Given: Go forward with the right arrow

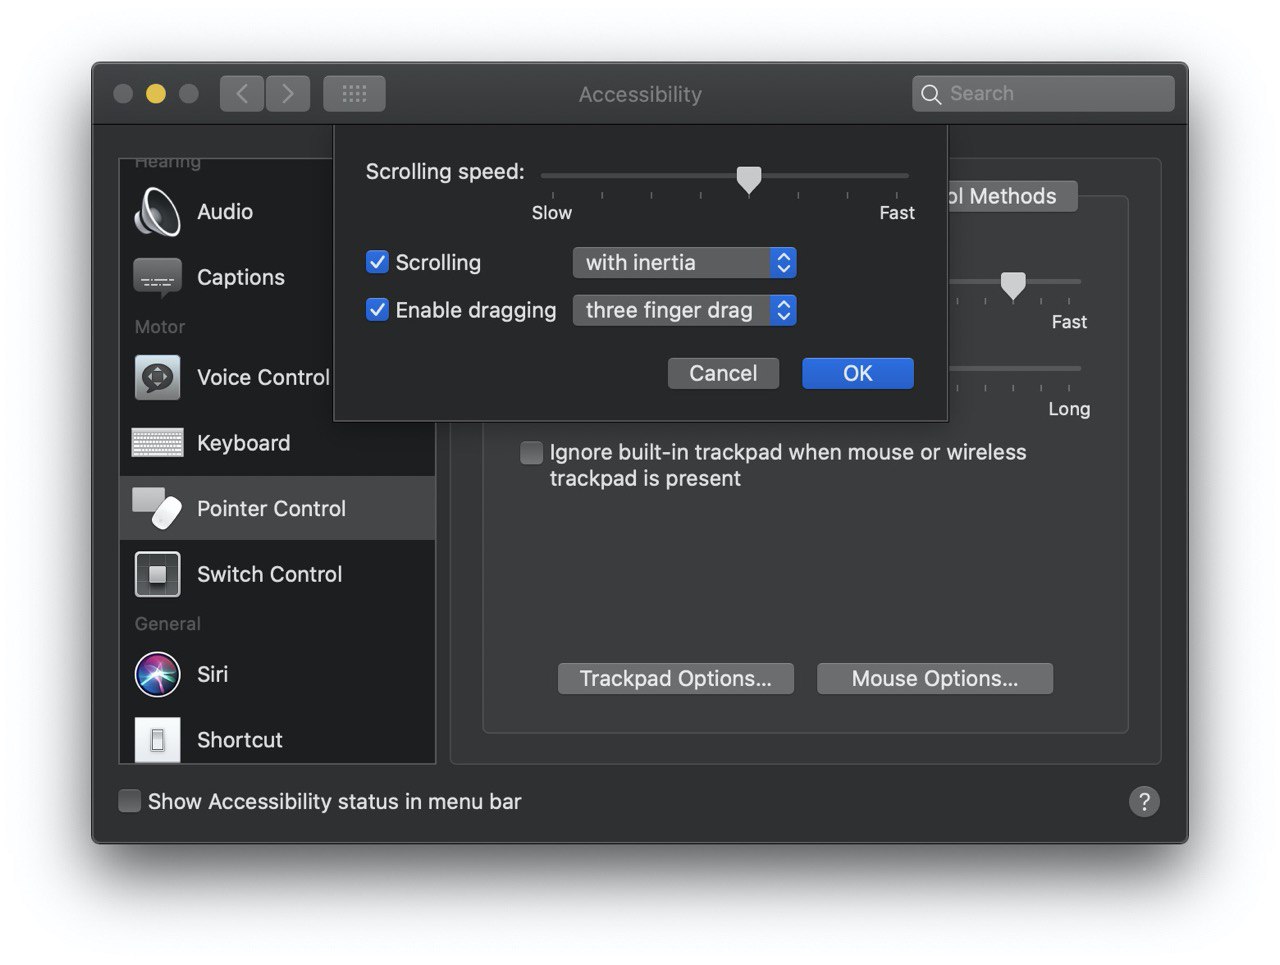Looking at the screenshot, I should [288, 94].
